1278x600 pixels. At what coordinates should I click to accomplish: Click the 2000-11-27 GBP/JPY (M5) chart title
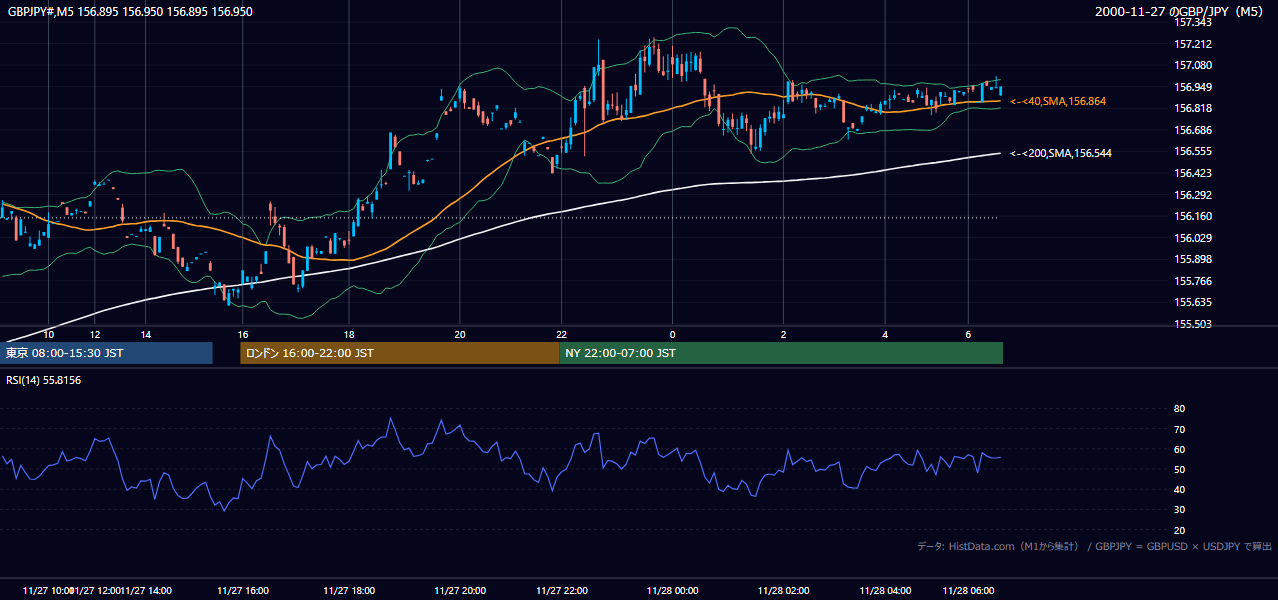pos(1181,11)
